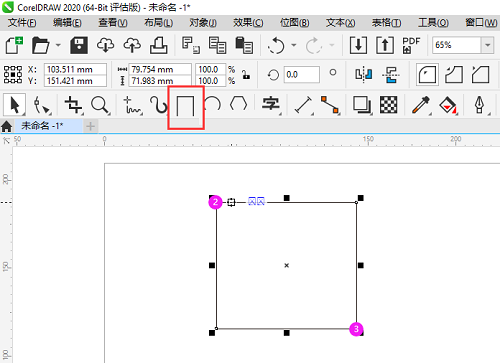The image size is (500, 363).
Task: Cut the selected object
Action: [x=191, y=45]
